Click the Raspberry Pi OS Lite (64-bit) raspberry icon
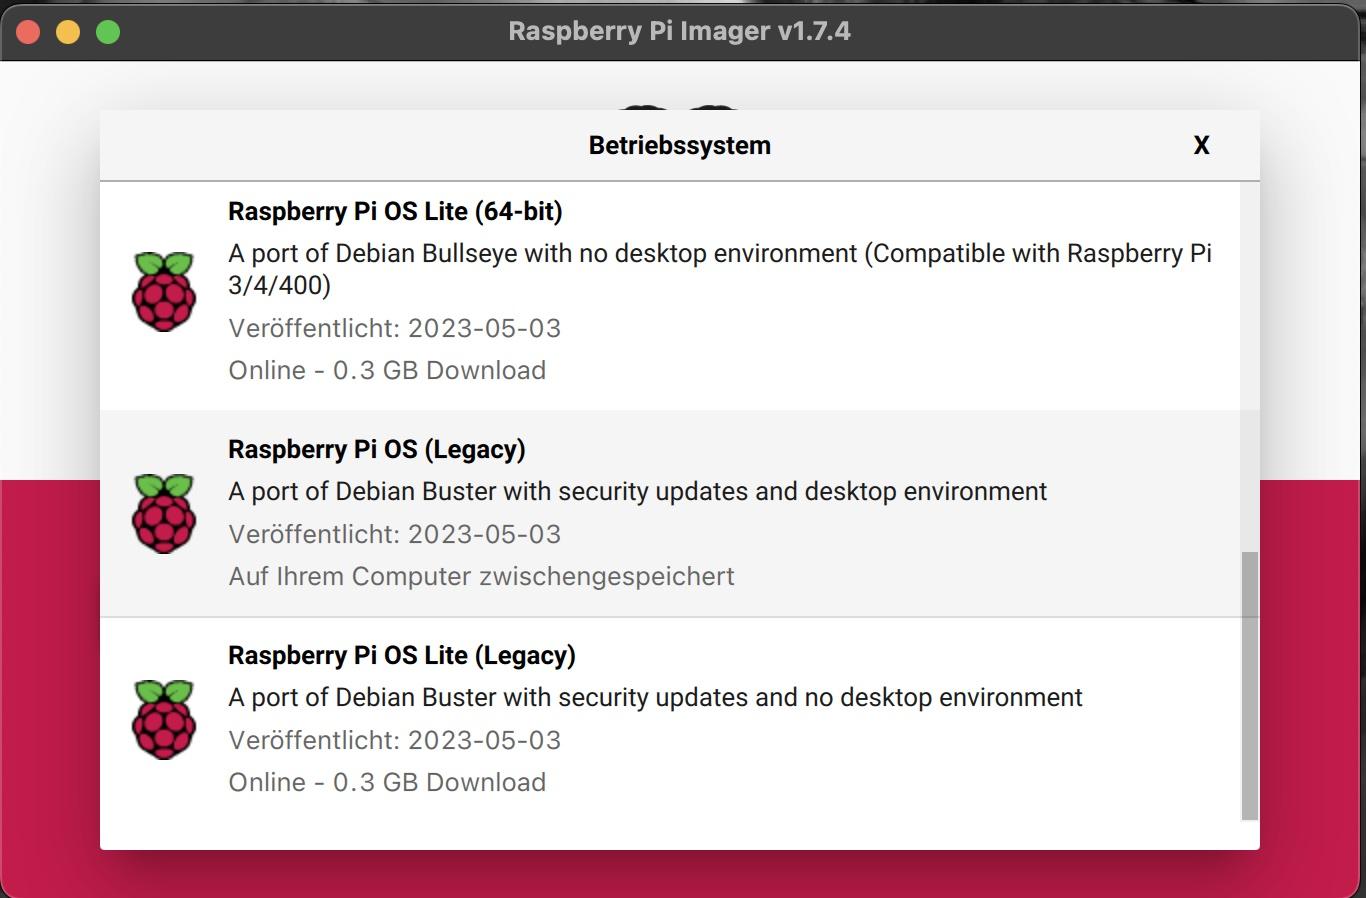Viewport: 1366px width, 898px height. [x=163, y=291]
